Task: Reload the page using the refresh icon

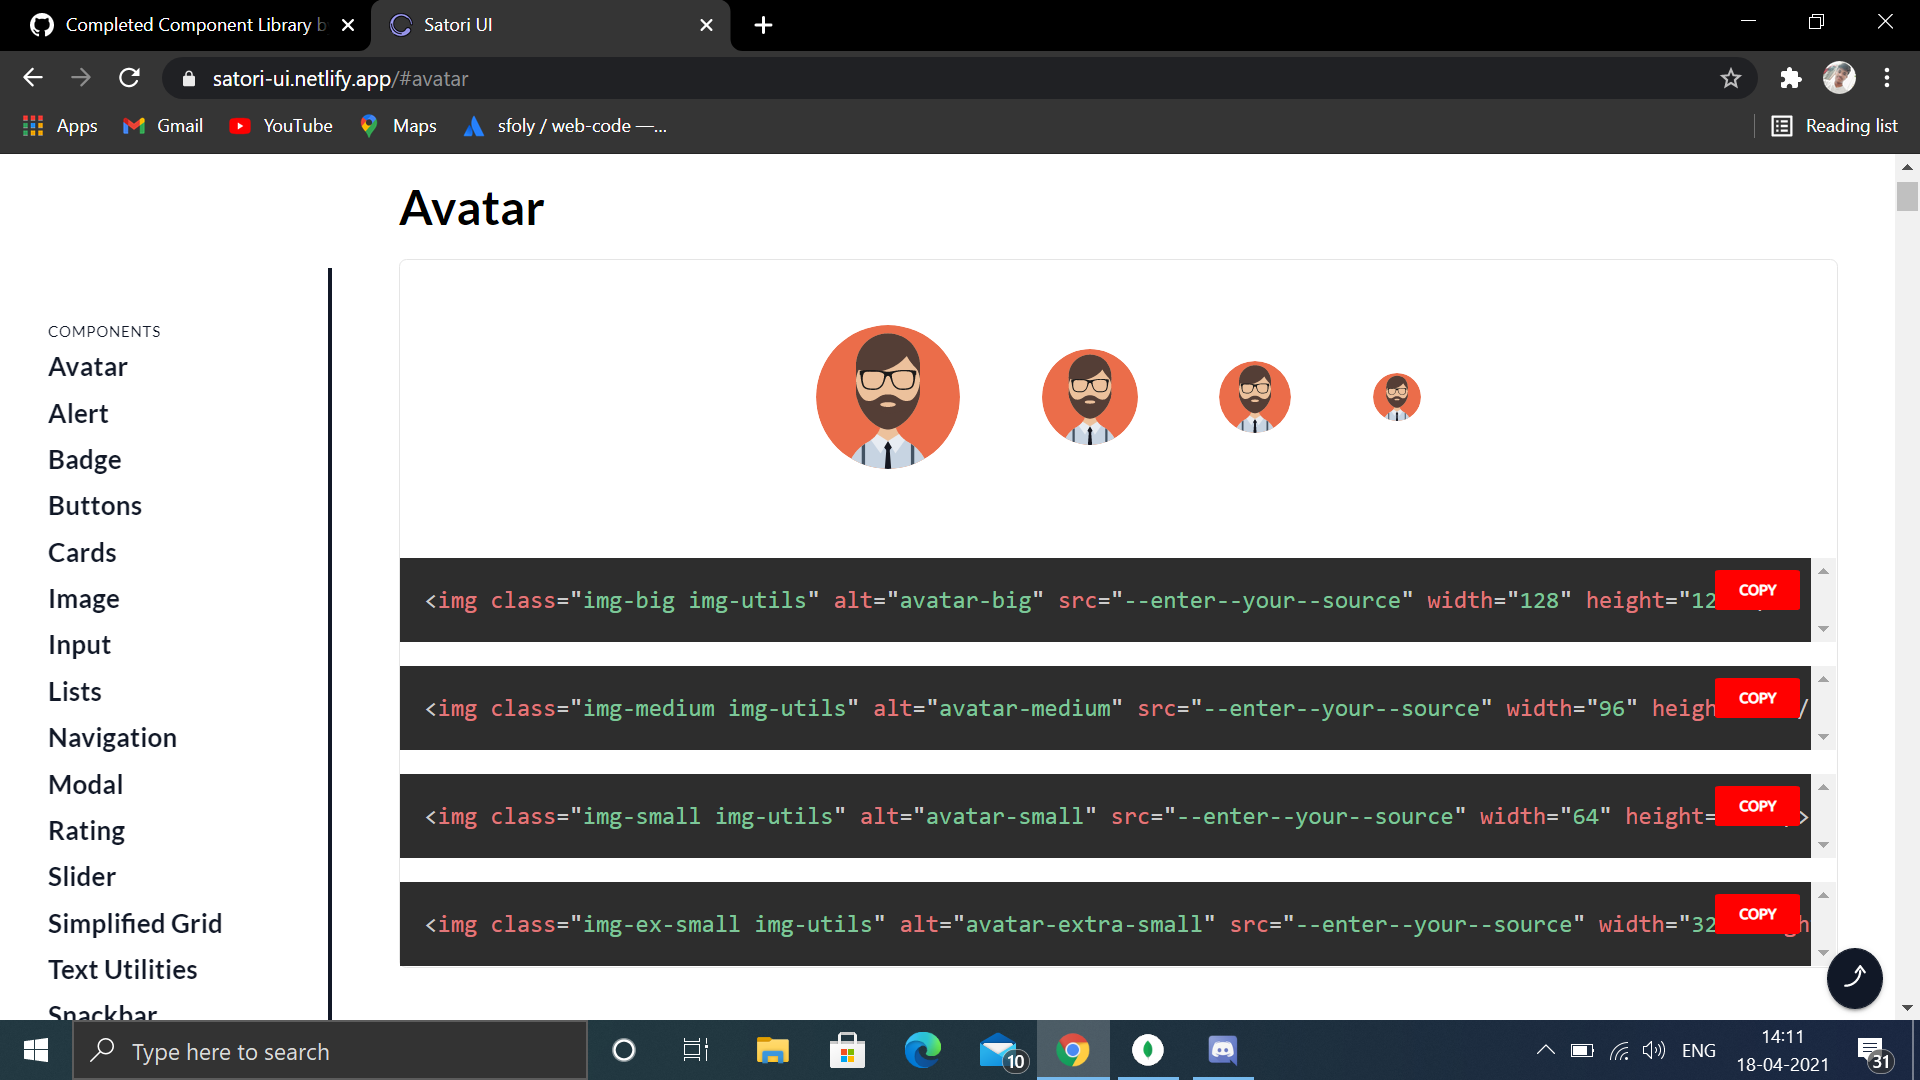Action: (129, 78)
